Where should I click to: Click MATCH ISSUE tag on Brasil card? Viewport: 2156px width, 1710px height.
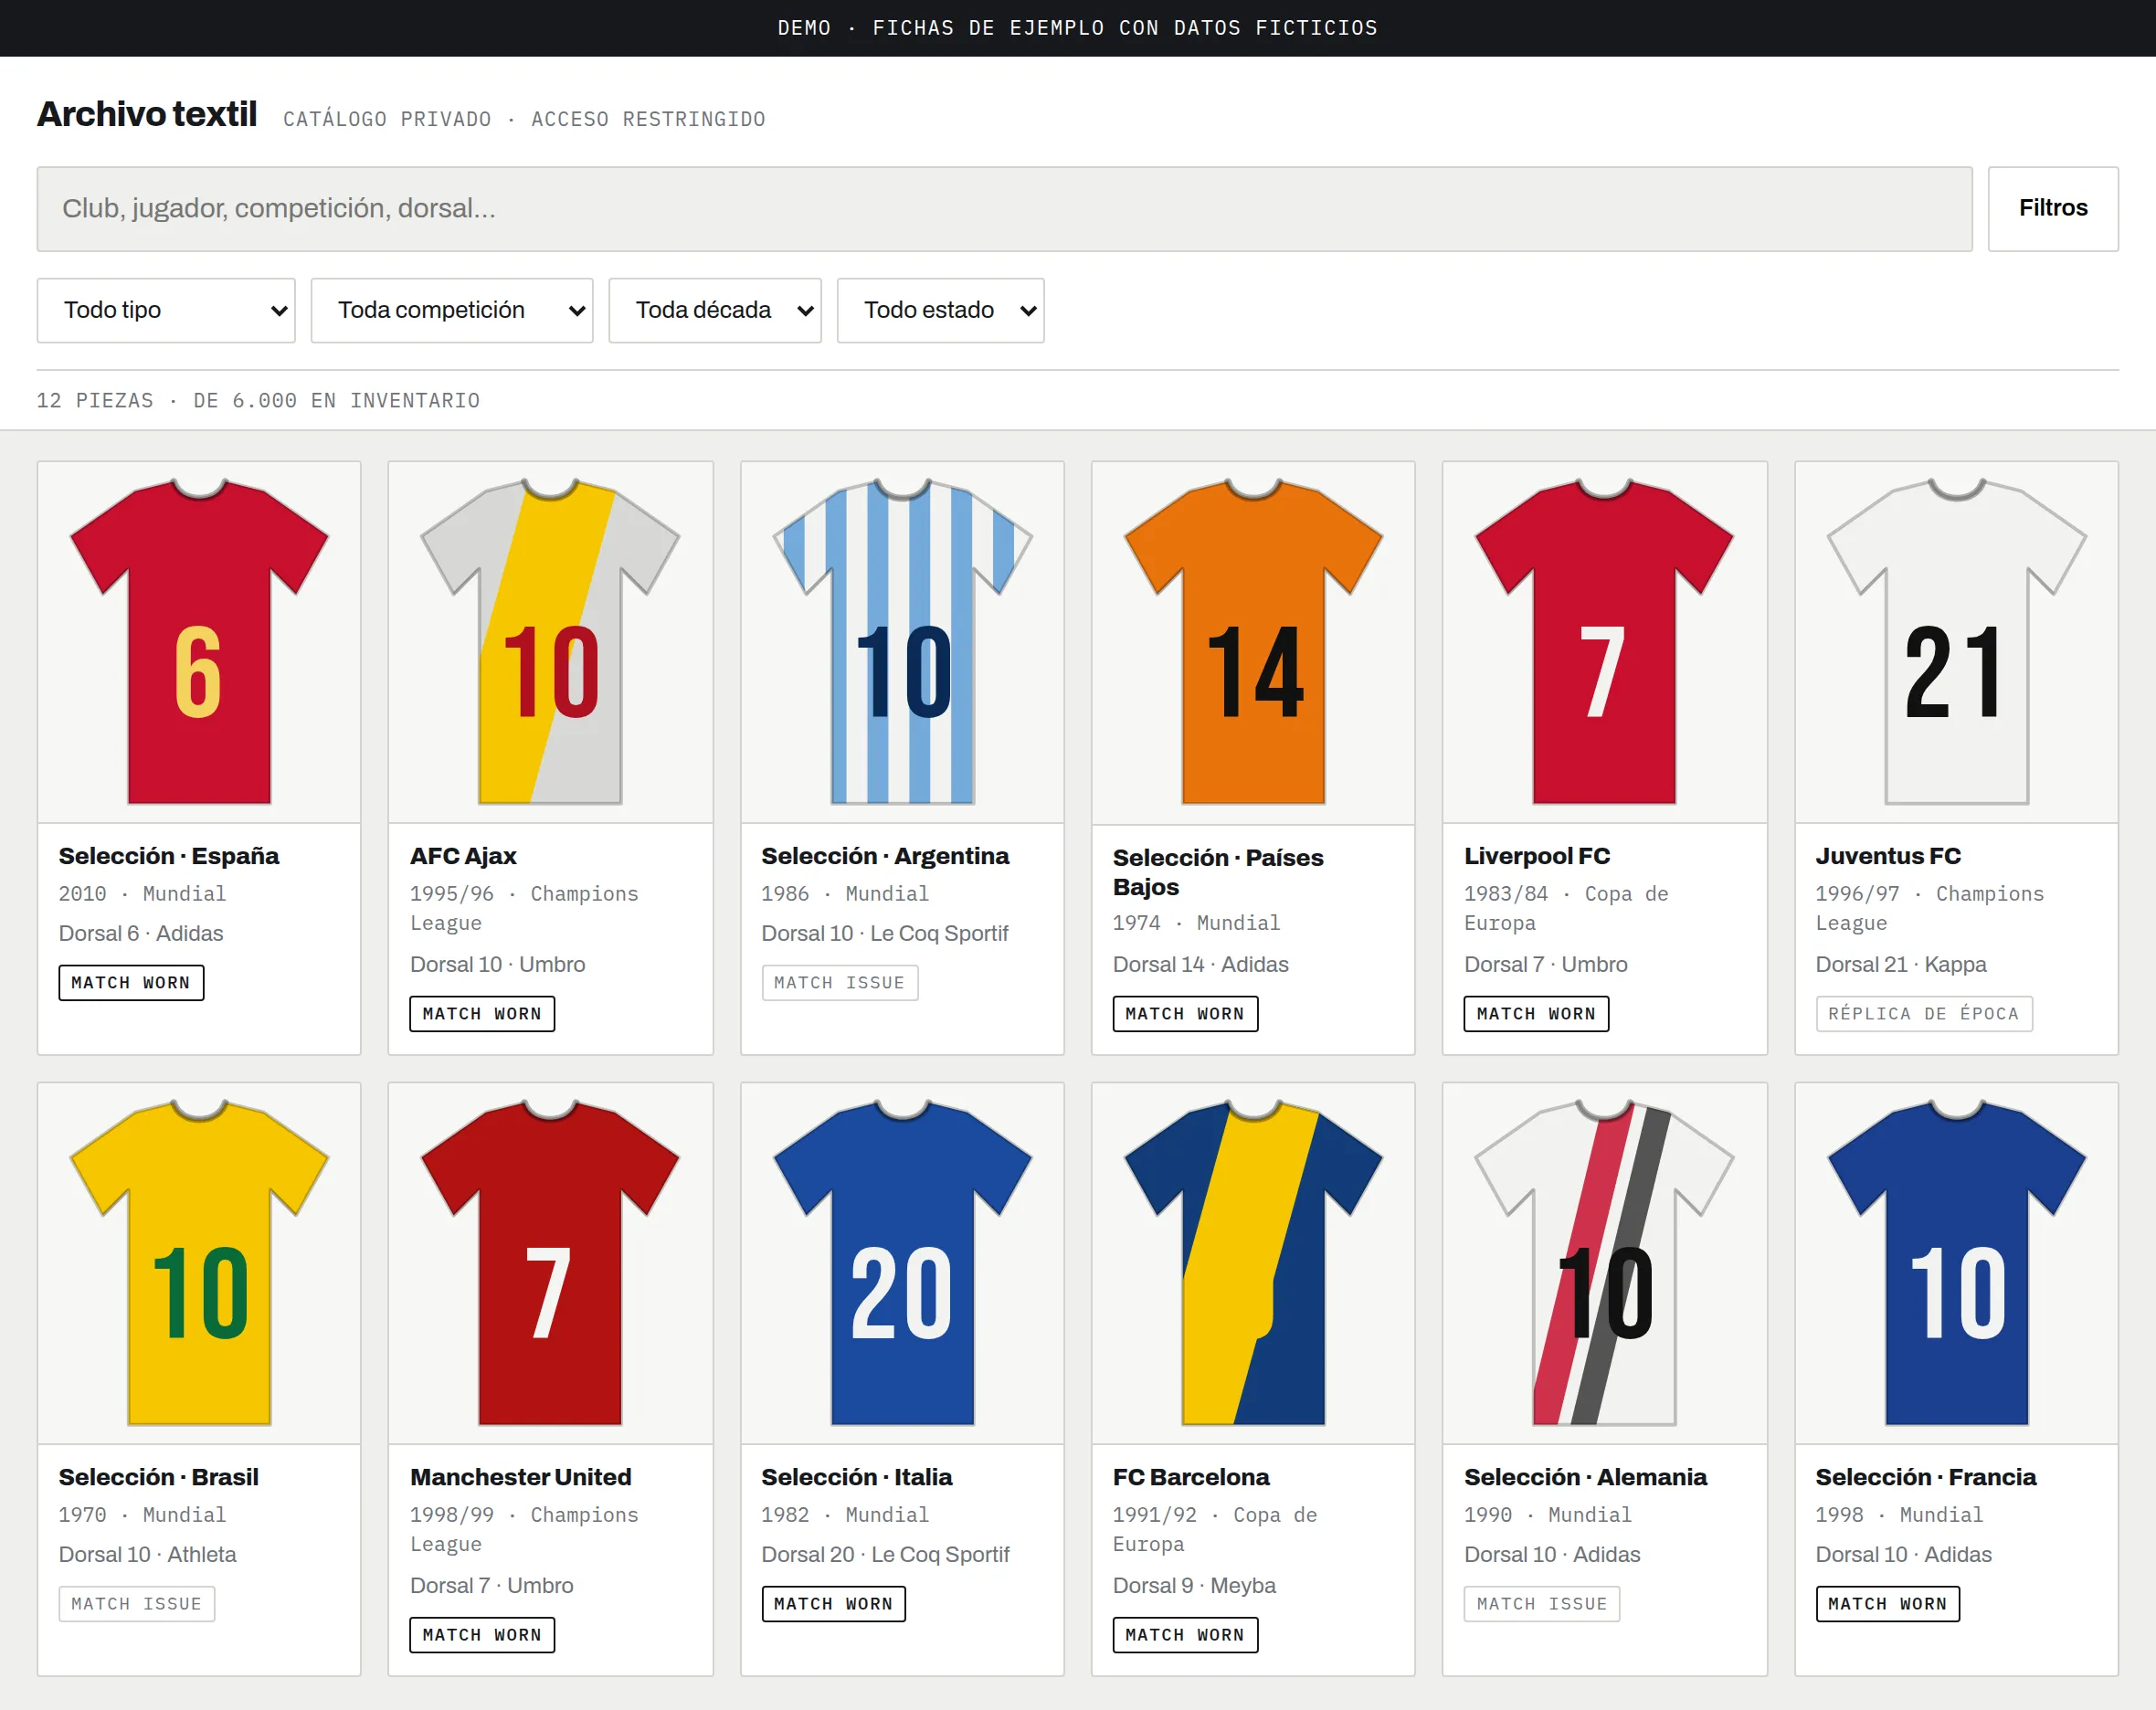tap(136, 1603)
